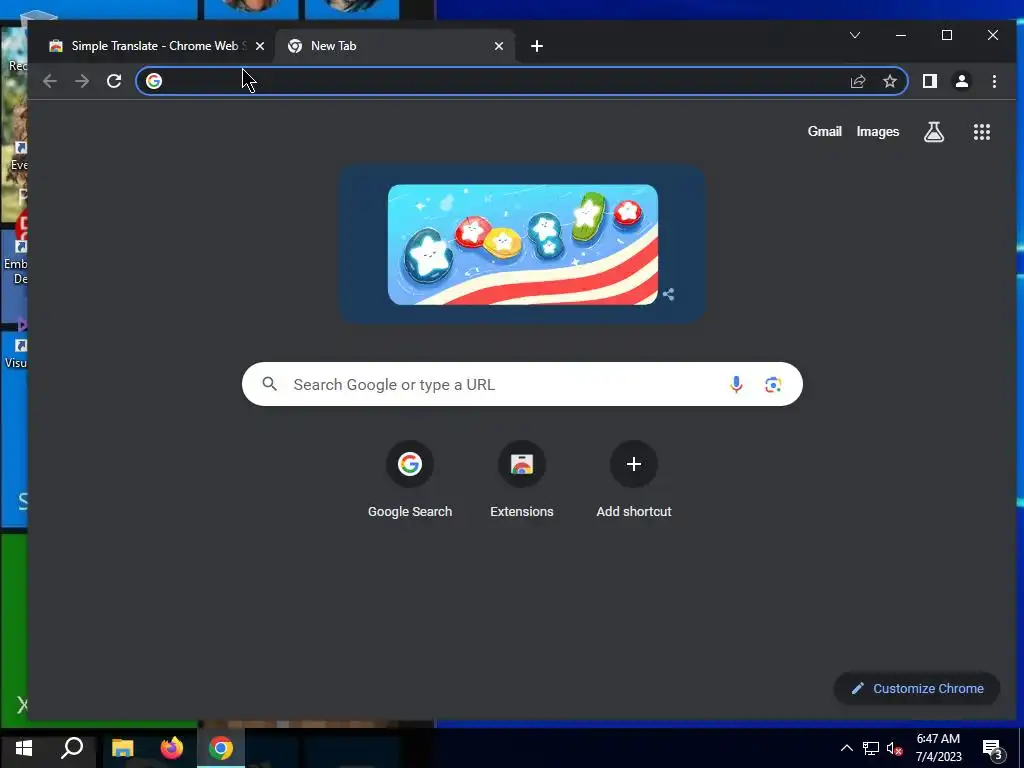Click the share page icon in address bar
This screenshot has width=1024, height=768.
point(857,81)
